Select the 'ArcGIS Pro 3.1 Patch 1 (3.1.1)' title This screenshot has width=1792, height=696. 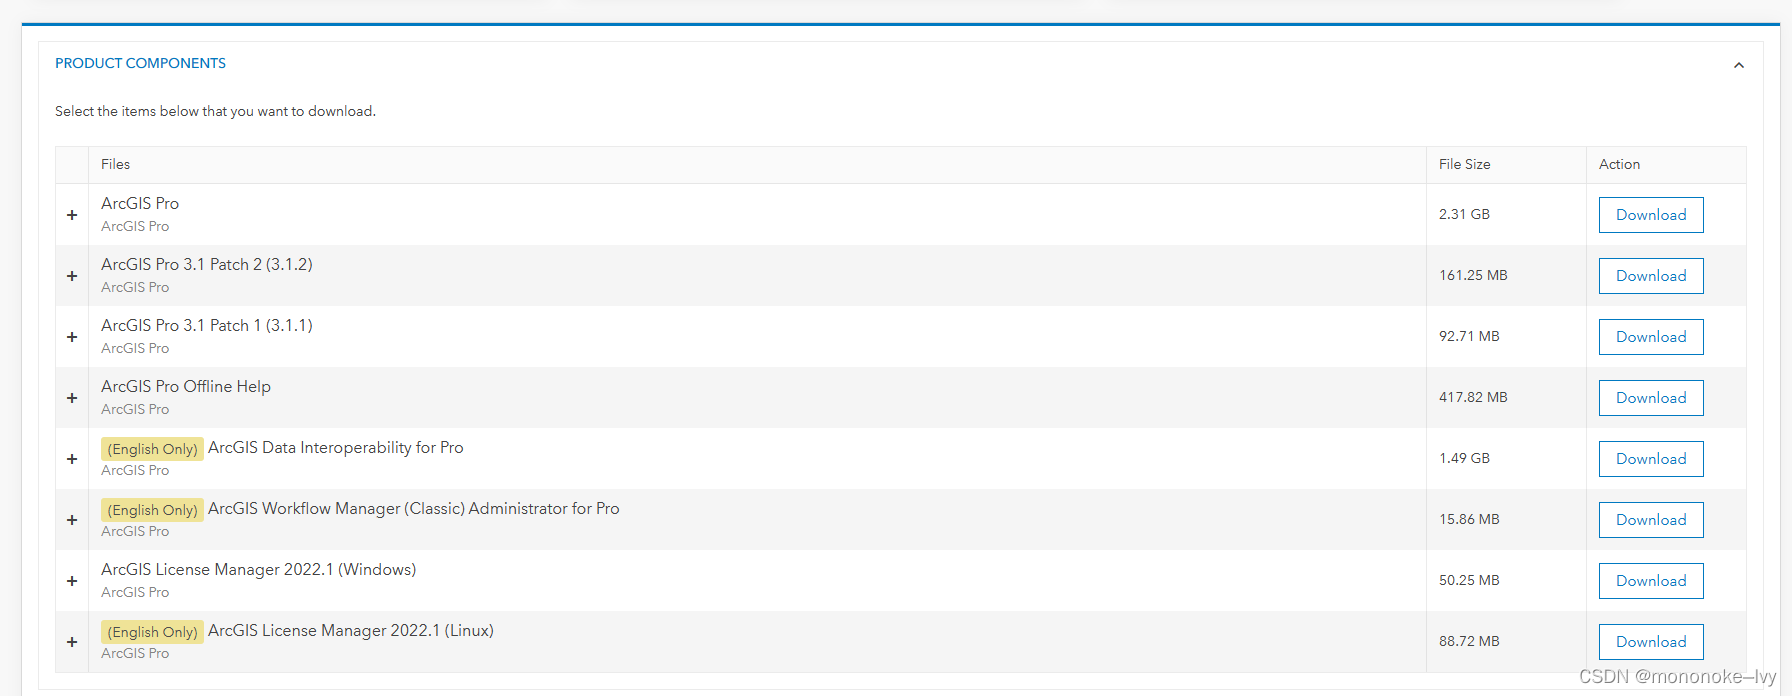point(207,325)
